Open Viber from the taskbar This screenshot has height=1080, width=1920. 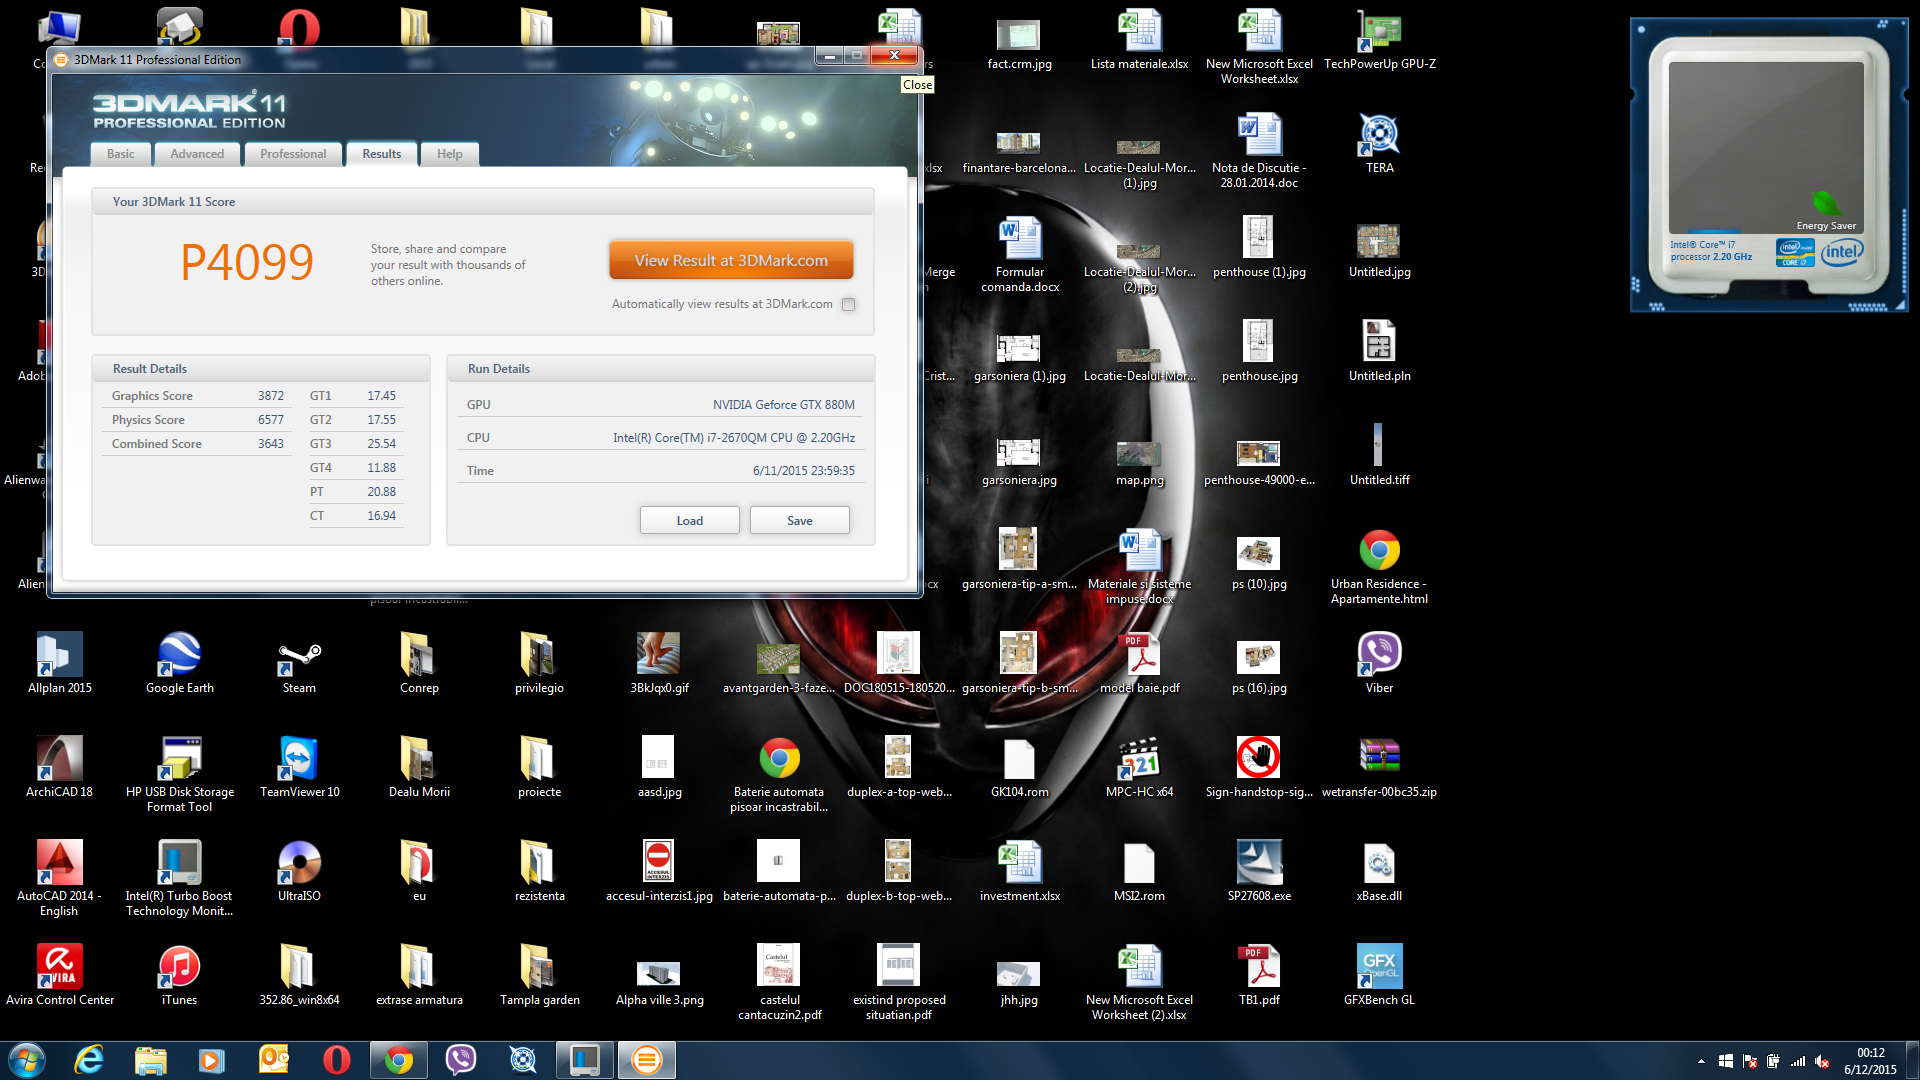pyautogui.click(x=461, y=1060)
